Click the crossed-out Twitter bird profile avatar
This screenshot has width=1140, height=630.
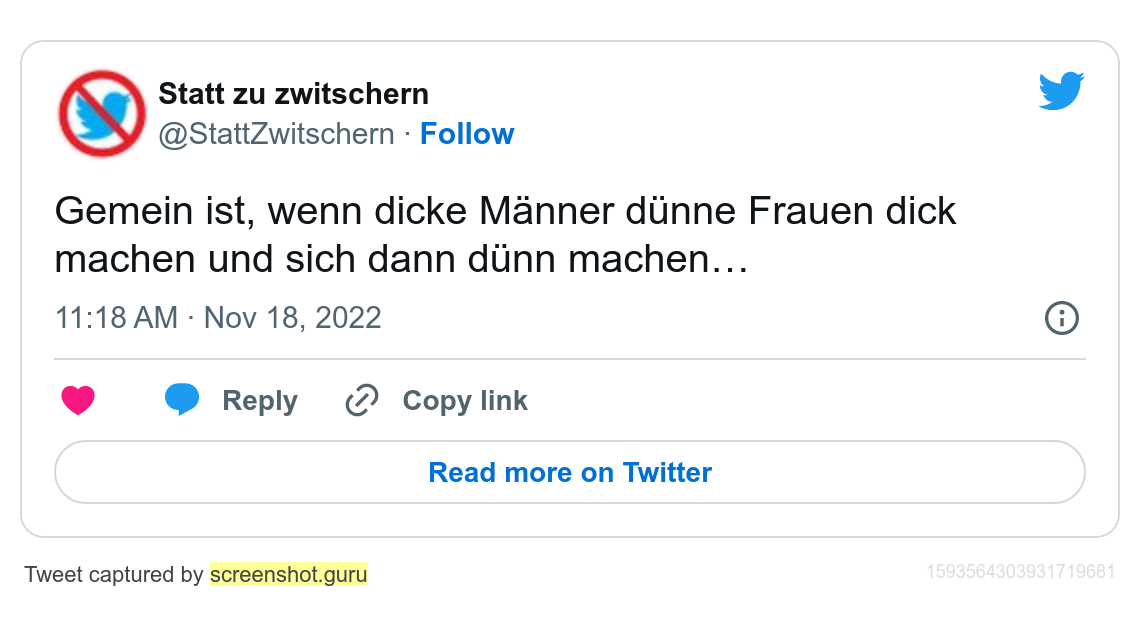tap(102, 113)
